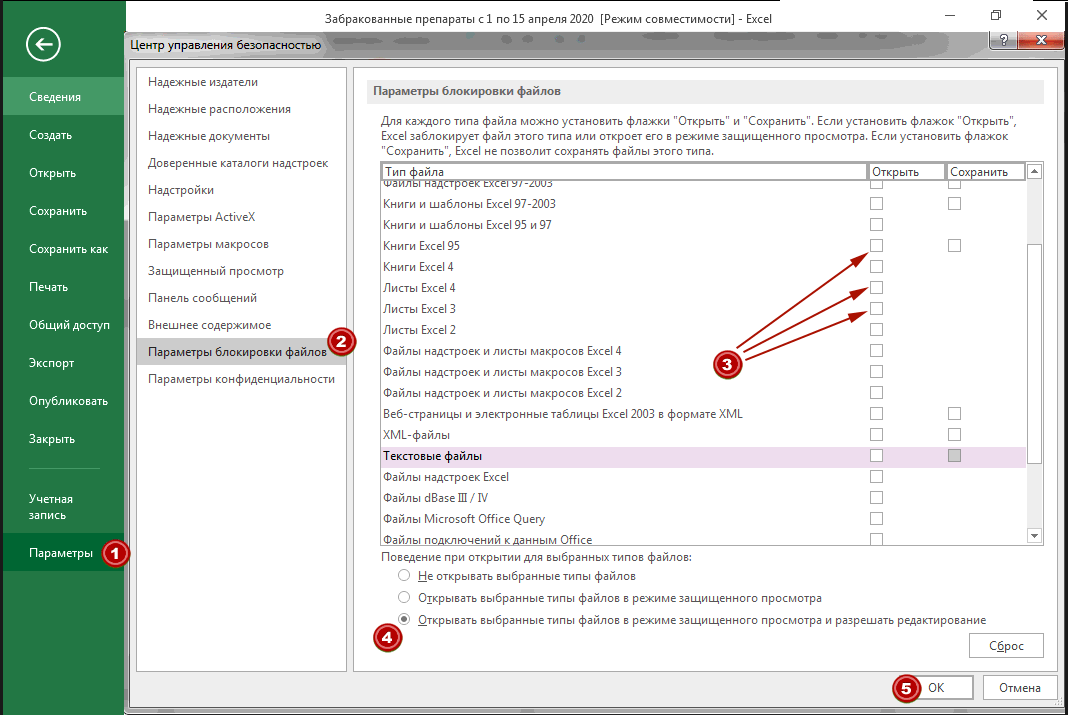Open Общий доступ section

[63, 325]
